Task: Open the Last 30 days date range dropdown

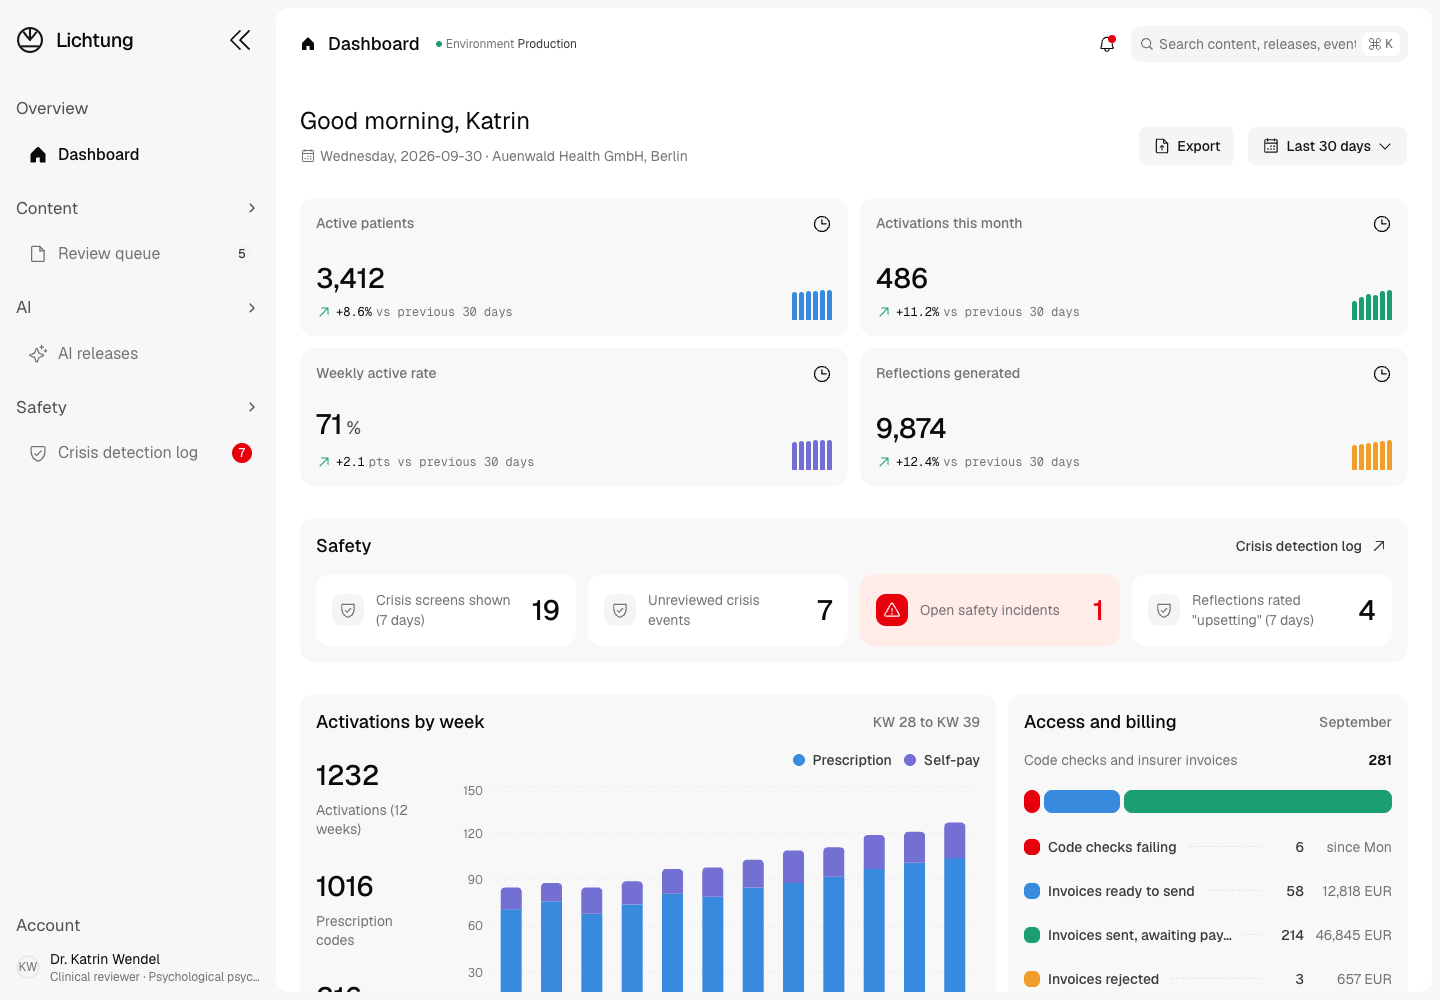Action: [1327, 146]
